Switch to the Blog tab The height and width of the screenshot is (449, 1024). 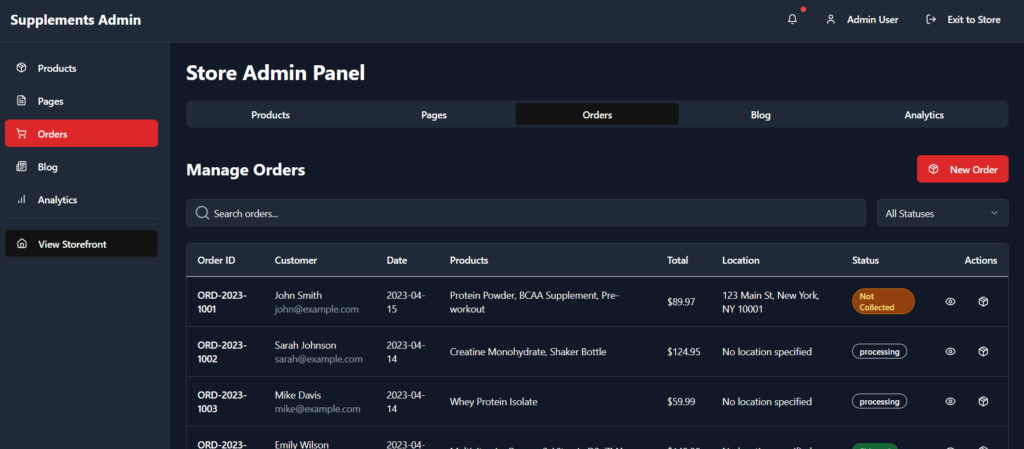click(x=760, y=115)
